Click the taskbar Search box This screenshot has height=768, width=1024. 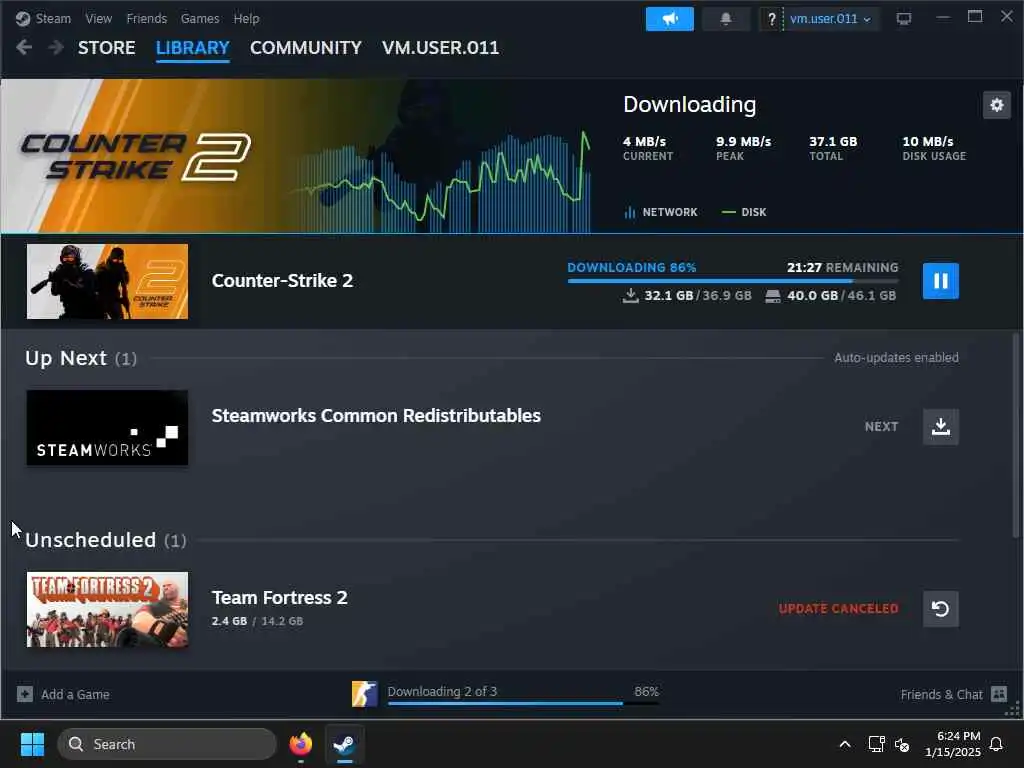click(x=167, y=744)
